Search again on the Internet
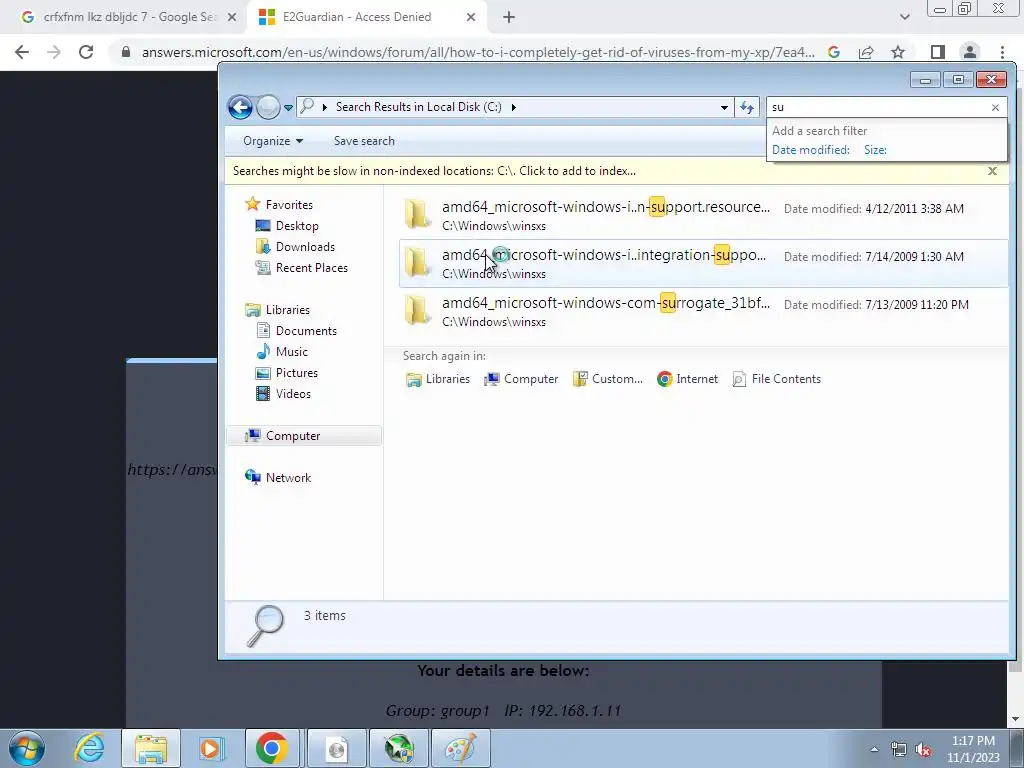Viewport: 1024px width, 768px height. [688, 379]
